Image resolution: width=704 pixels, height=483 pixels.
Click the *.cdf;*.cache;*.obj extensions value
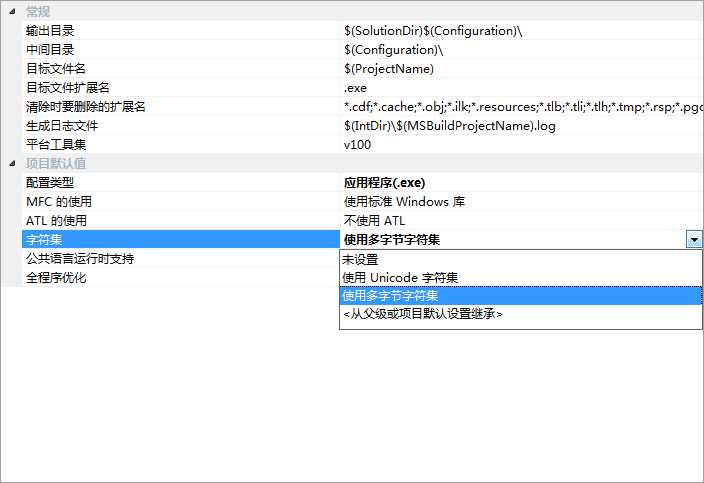522,107
